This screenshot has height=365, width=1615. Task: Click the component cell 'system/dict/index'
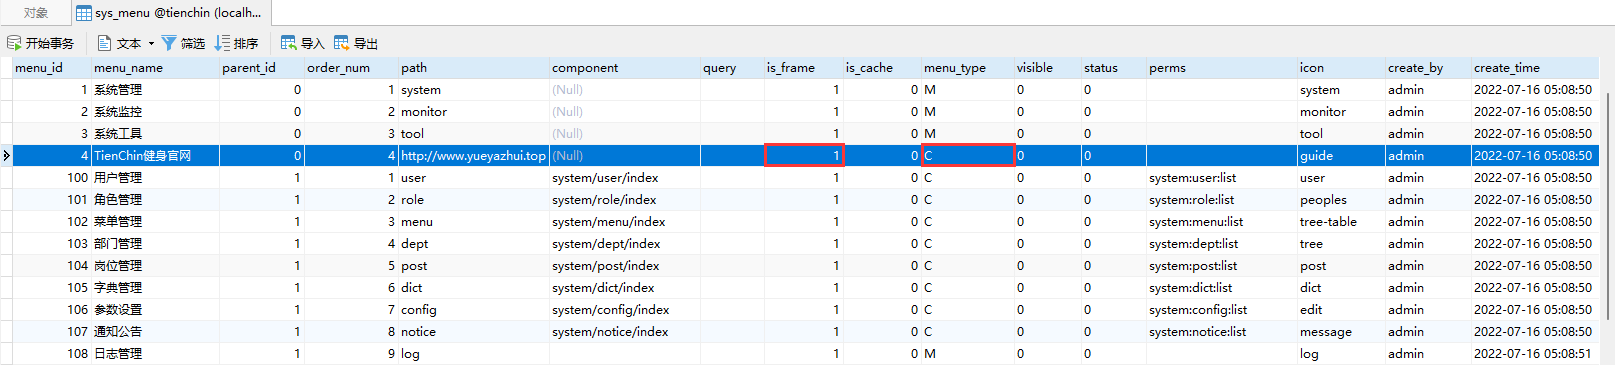625,288
